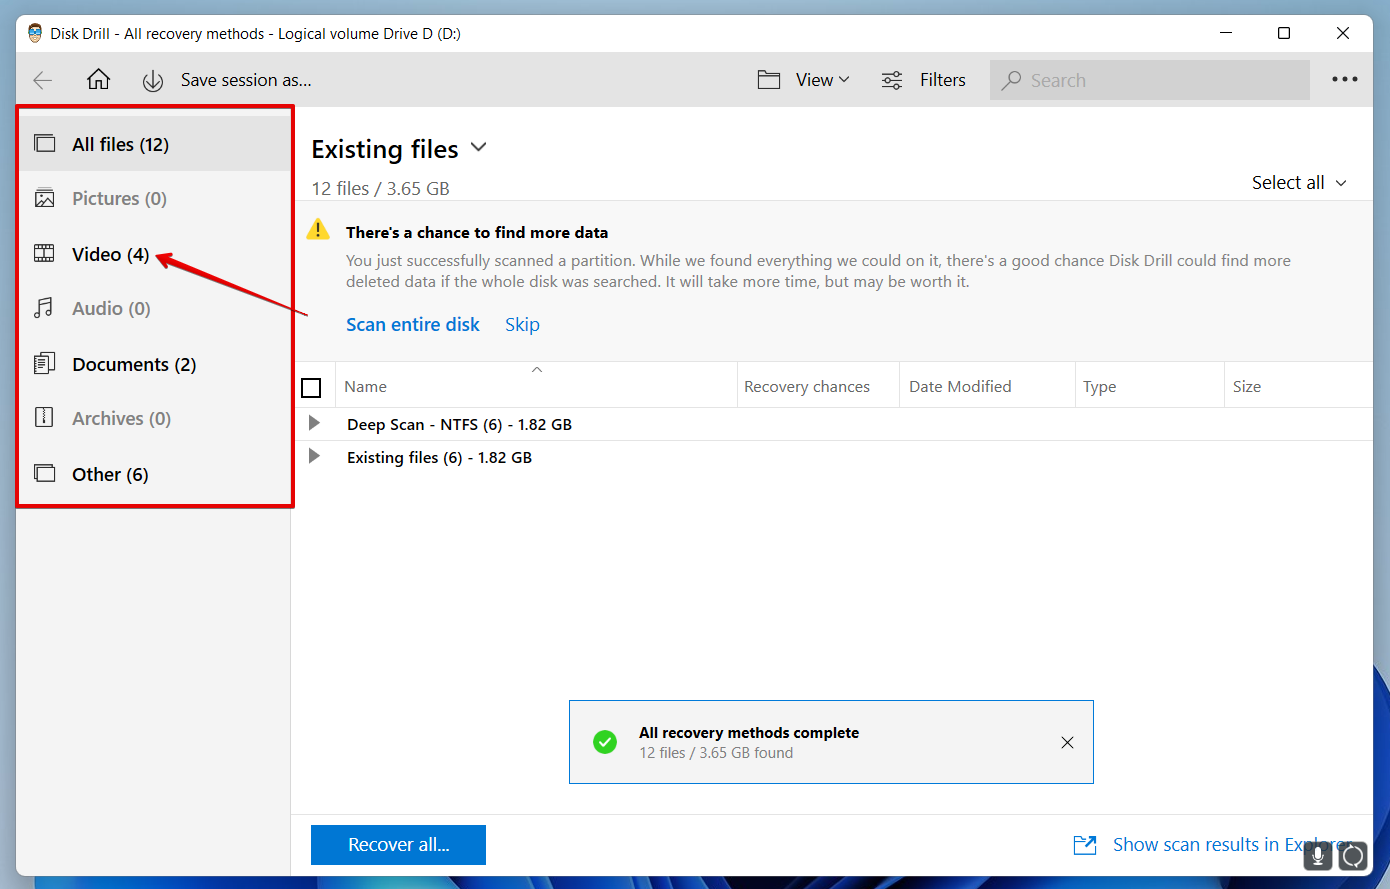Go back using the back arrow
Screen dimensions: 1390x889
coord(43,80)
